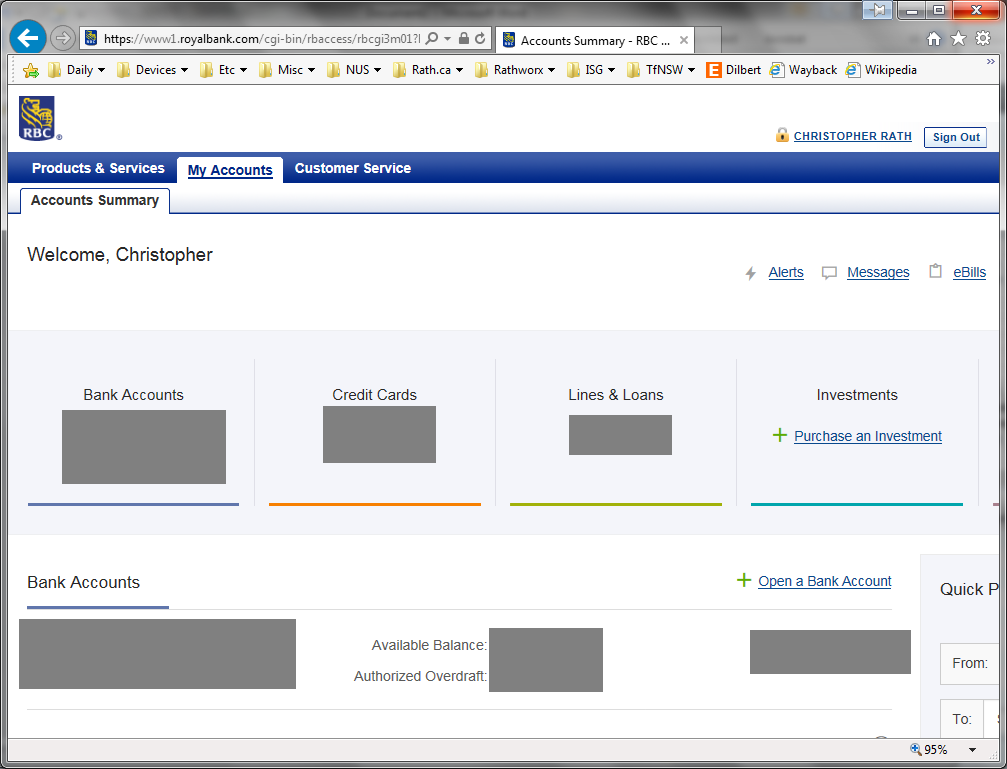Open the zoom level 95% dropdown arrow
The height and width of the screenshot is (769, 1007).
(972, 750)
